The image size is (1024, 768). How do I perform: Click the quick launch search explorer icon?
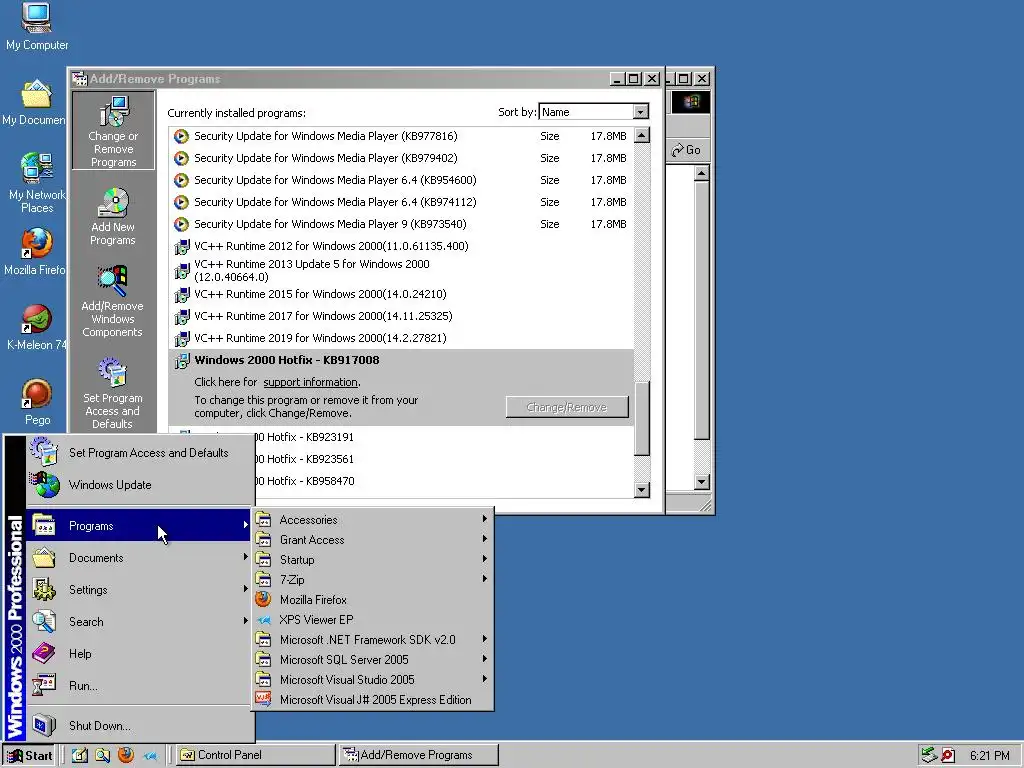103,755
